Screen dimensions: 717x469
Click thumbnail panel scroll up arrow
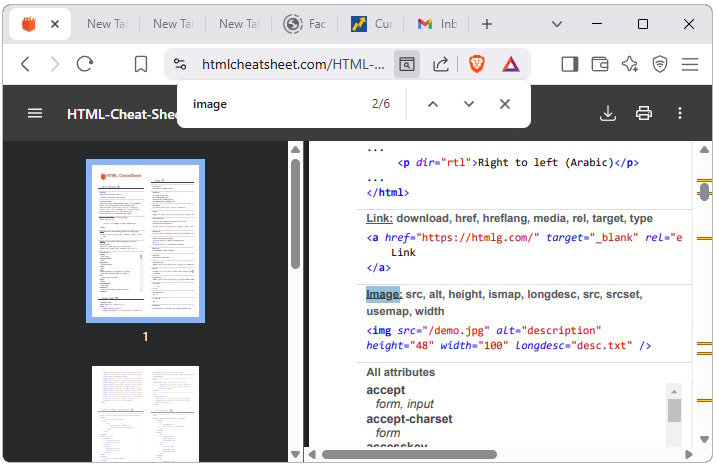[295, 149]
